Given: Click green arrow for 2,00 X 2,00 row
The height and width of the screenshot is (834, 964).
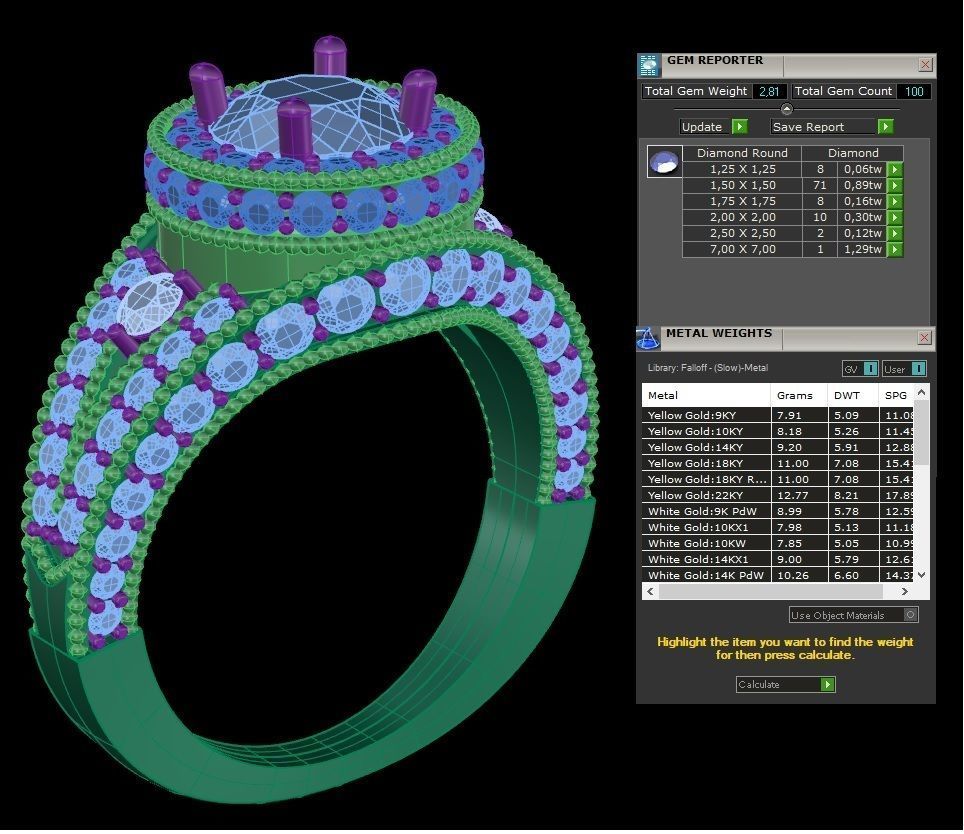Looking at the screenshot, I should coord(895,218).
